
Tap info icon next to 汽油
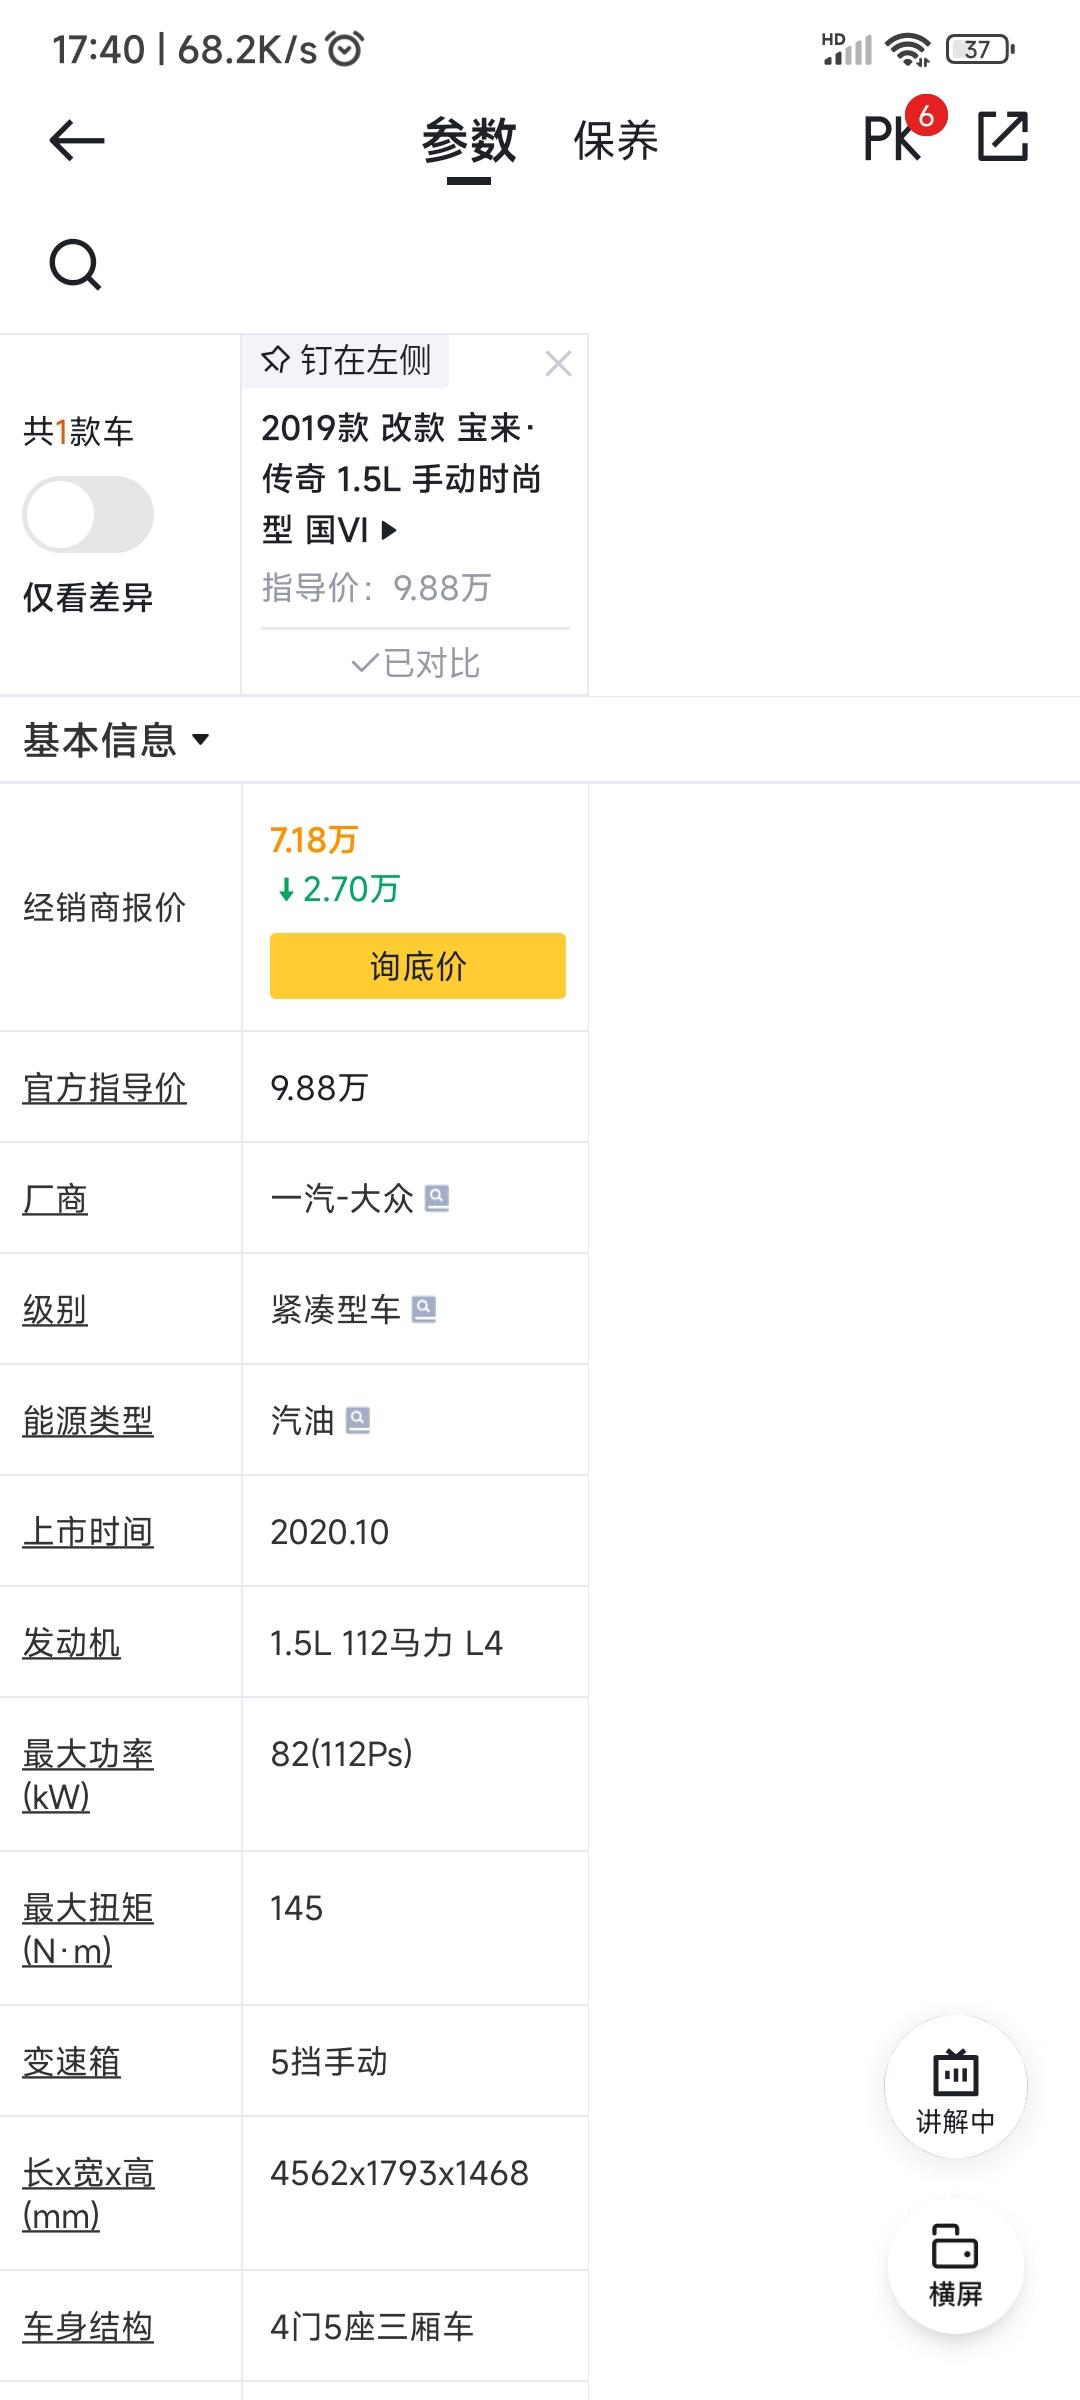[x=358, y=1420]
